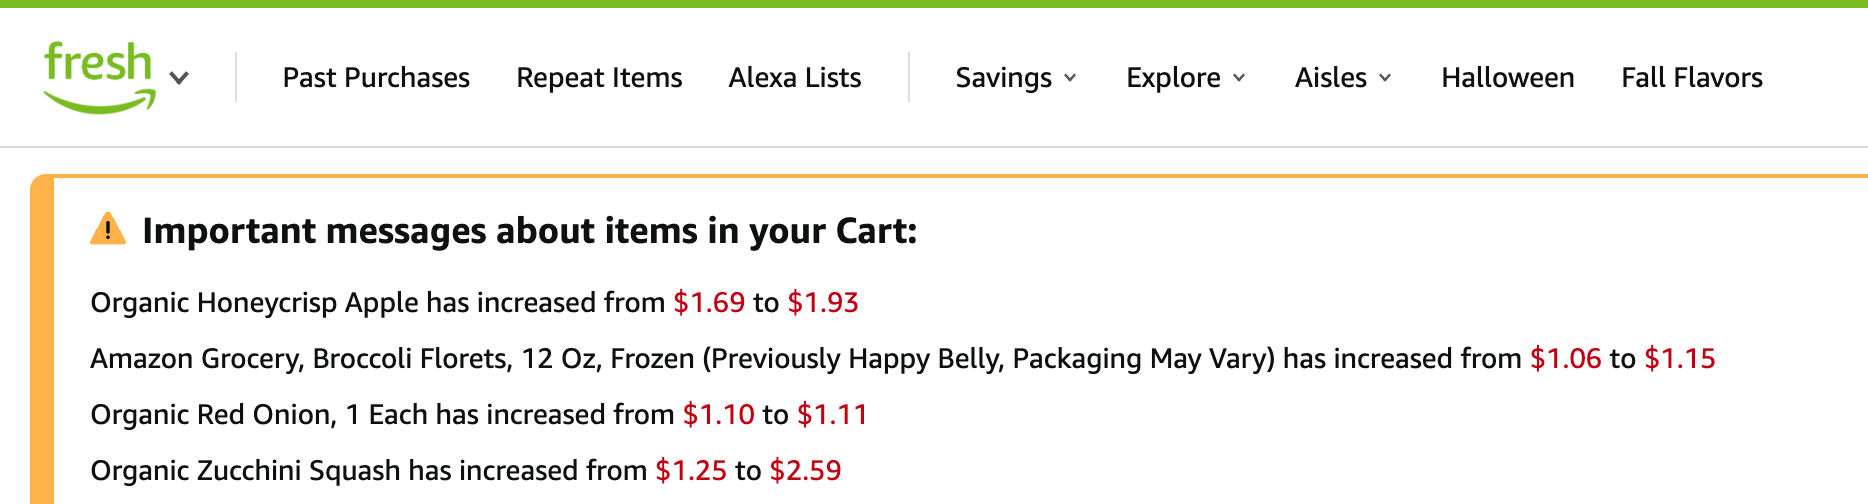
Task: Open Past Purchases
Action: click(376, 78)
